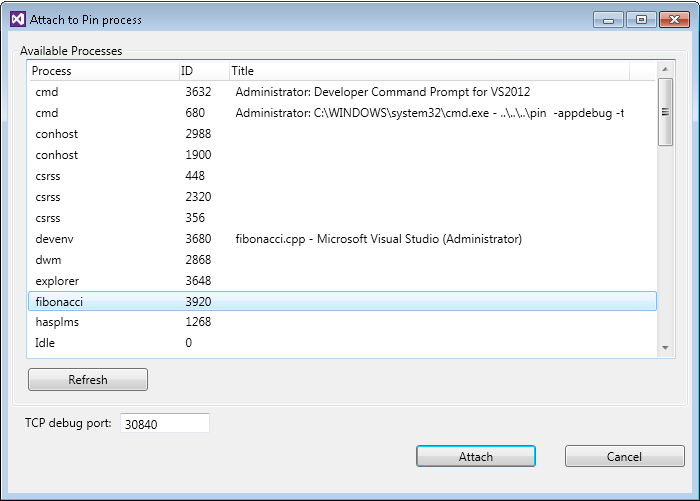Select the csrss process with ID 356
The image size is (700, 501).
pyautogui.click(x=342, y=218)
